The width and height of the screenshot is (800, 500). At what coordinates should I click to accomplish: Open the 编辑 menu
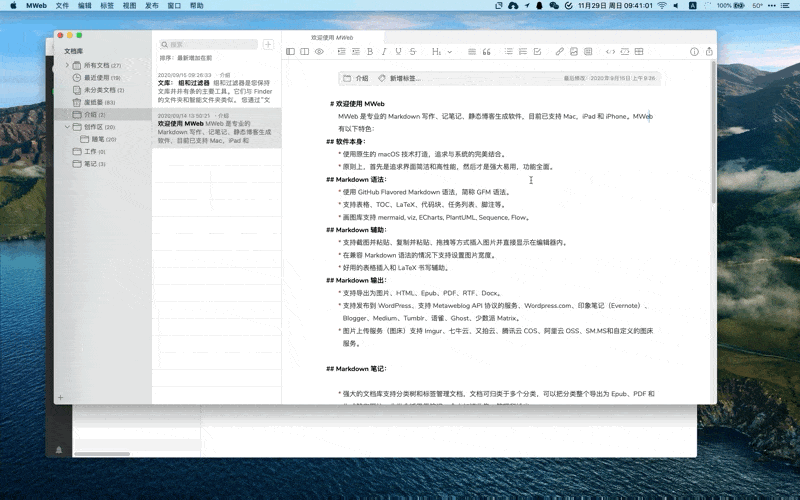[85, 6]
